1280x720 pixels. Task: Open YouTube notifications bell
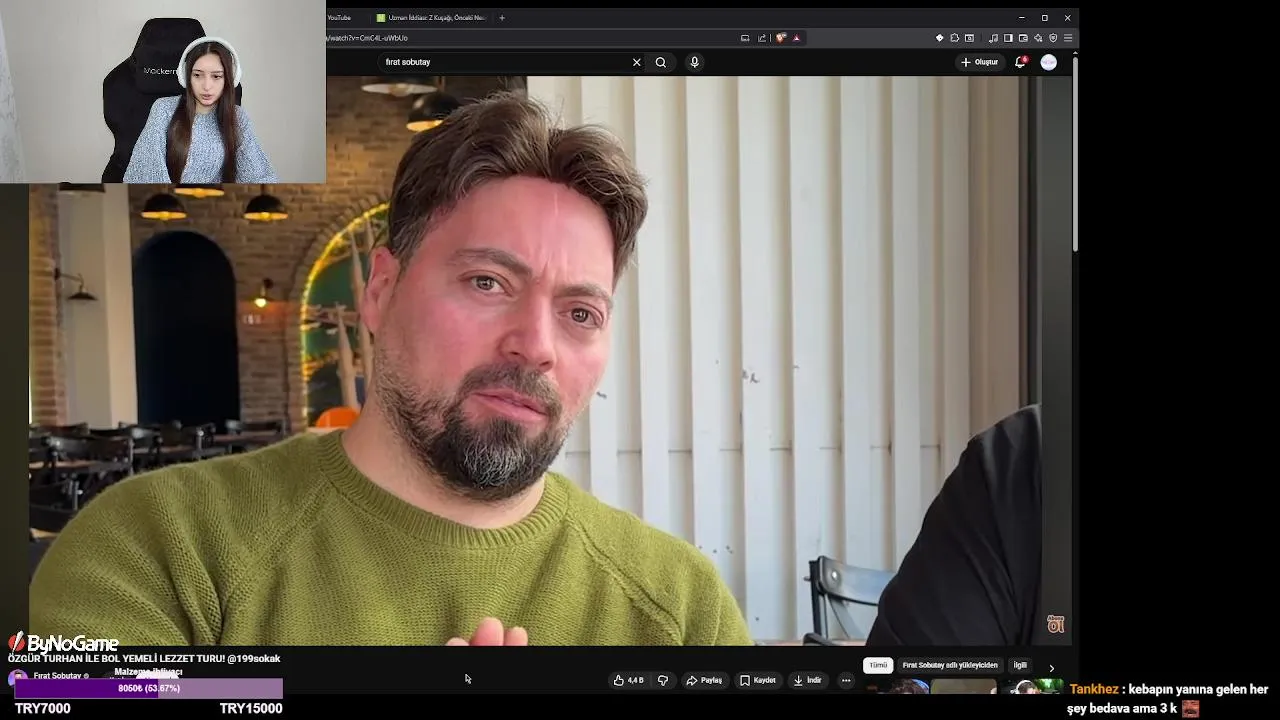tap(1020, 62)
